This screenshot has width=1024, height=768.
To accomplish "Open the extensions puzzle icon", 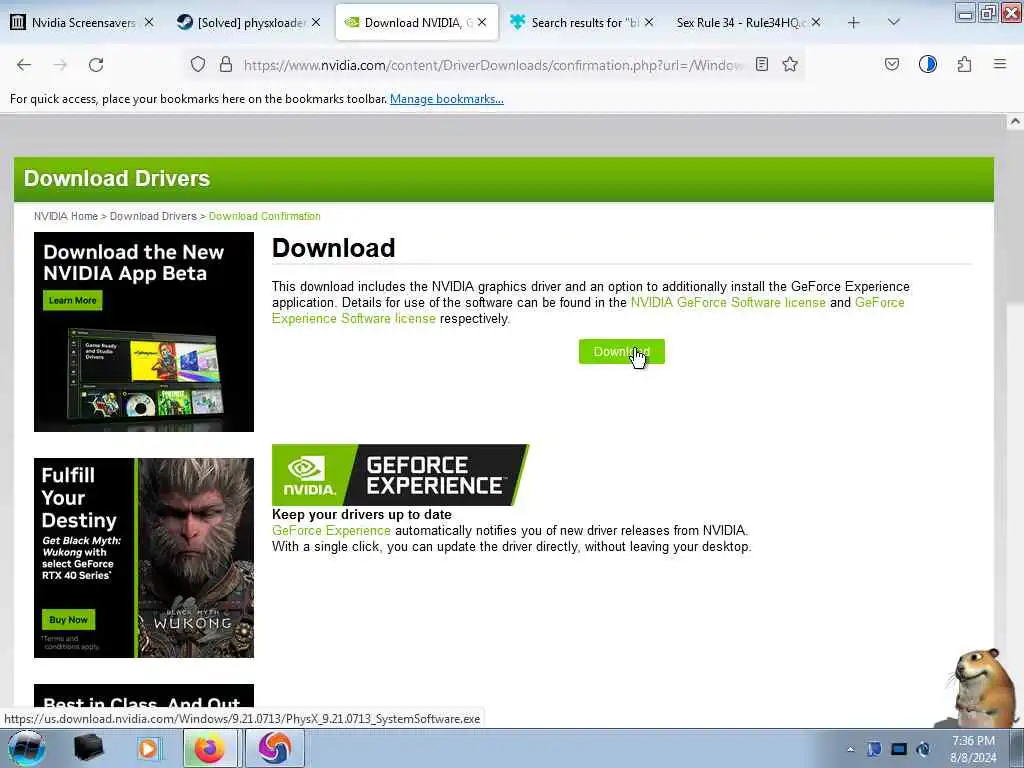I will coord(964,64).
